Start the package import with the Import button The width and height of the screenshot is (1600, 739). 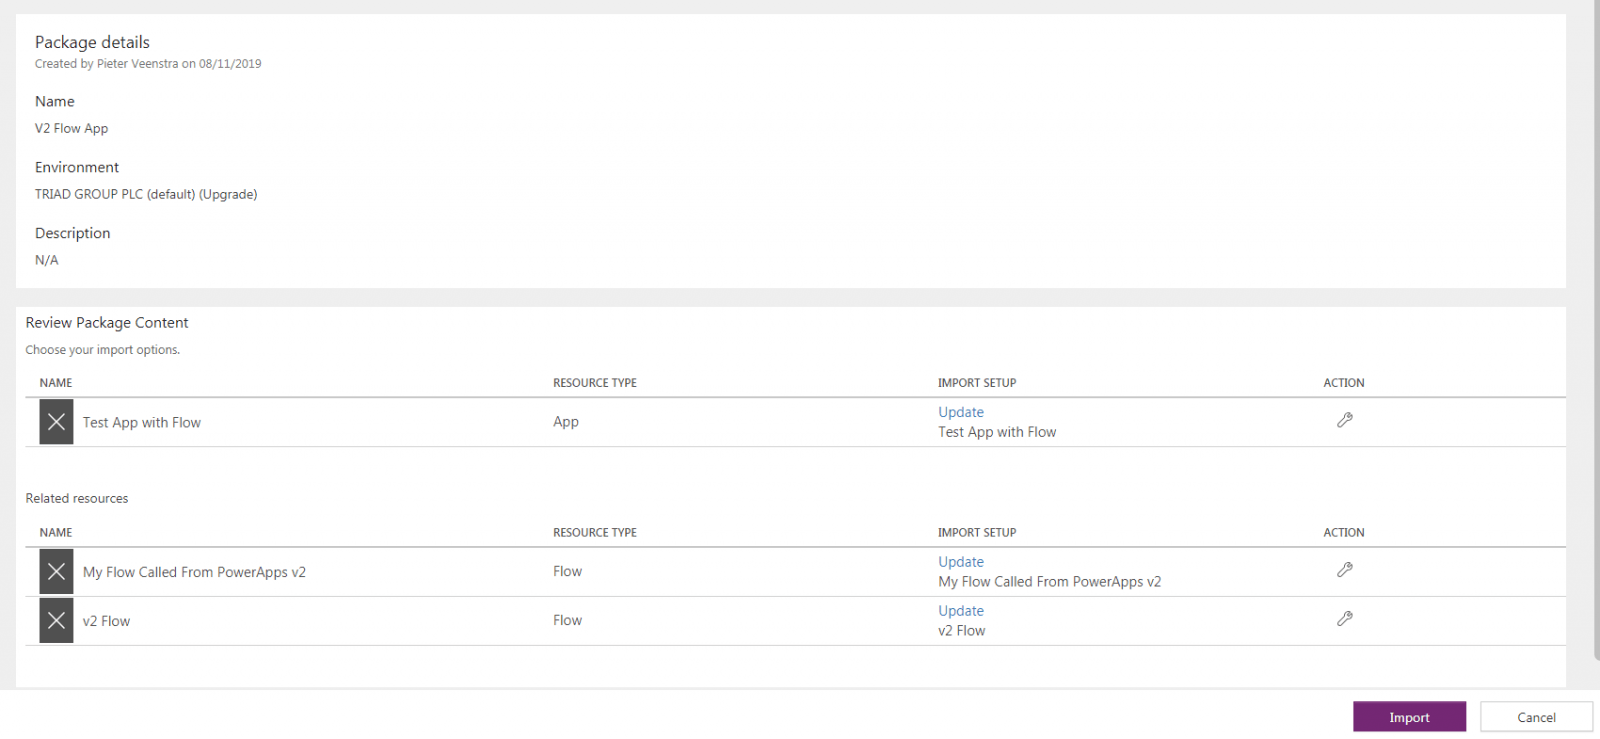[x=1409, y=717]
